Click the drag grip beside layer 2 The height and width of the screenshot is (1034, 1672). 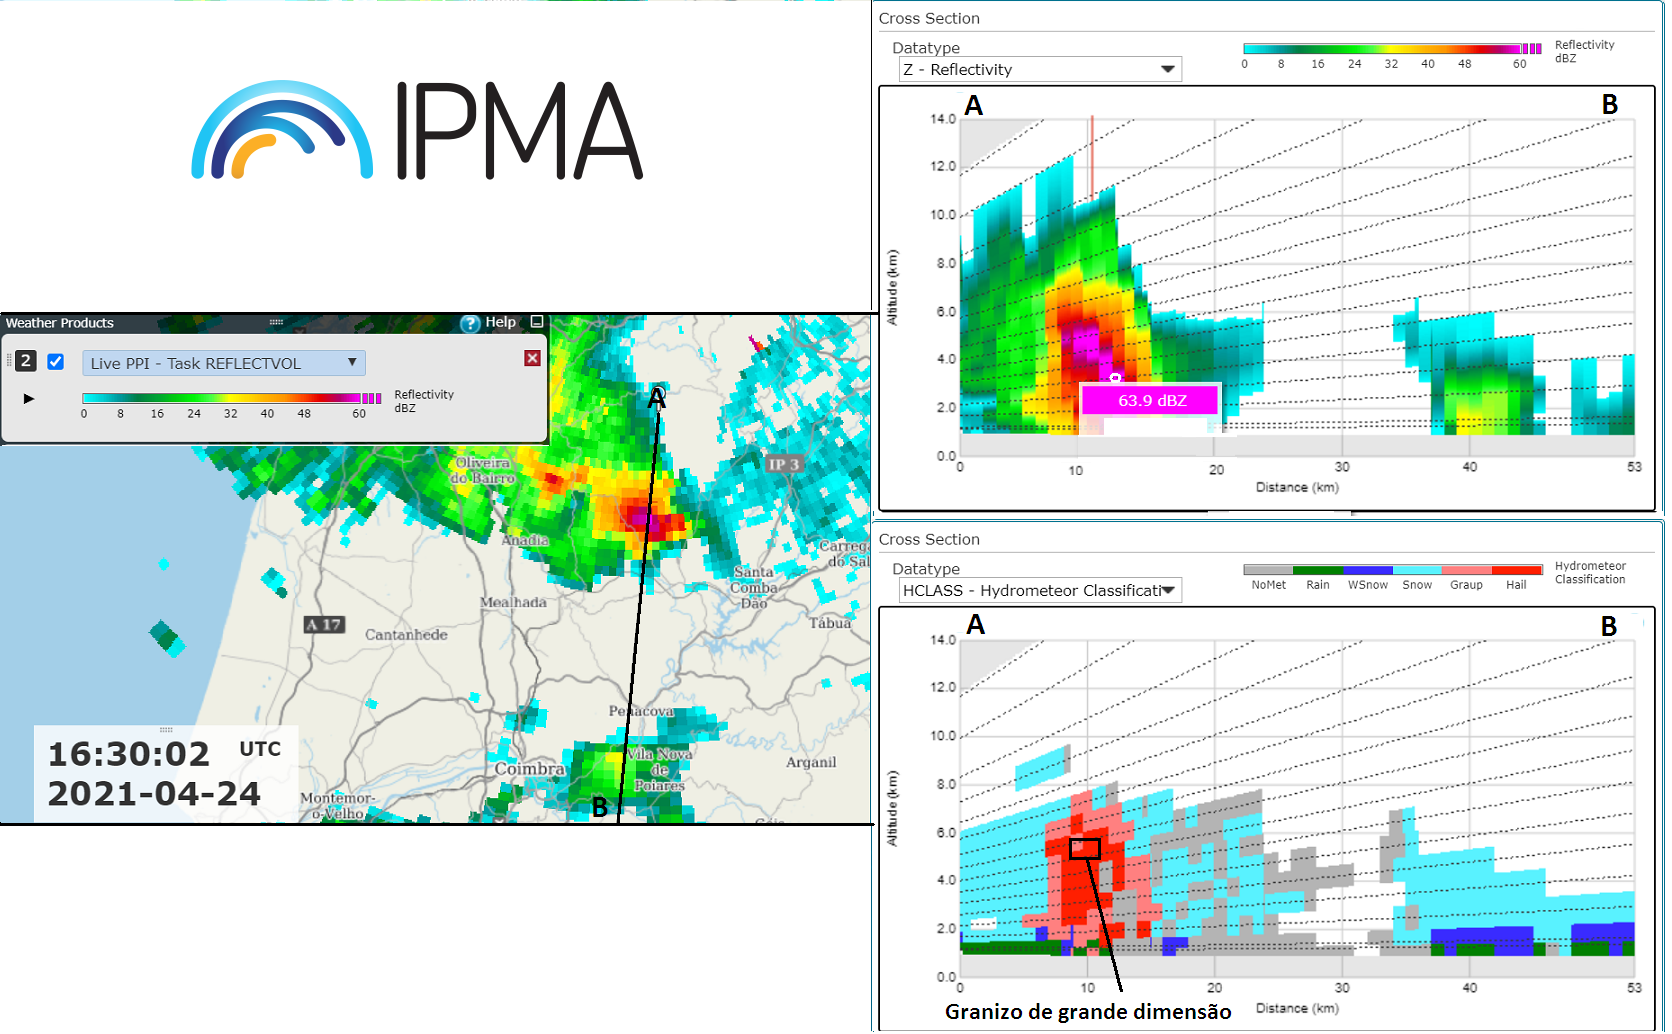tap(9, 361)
